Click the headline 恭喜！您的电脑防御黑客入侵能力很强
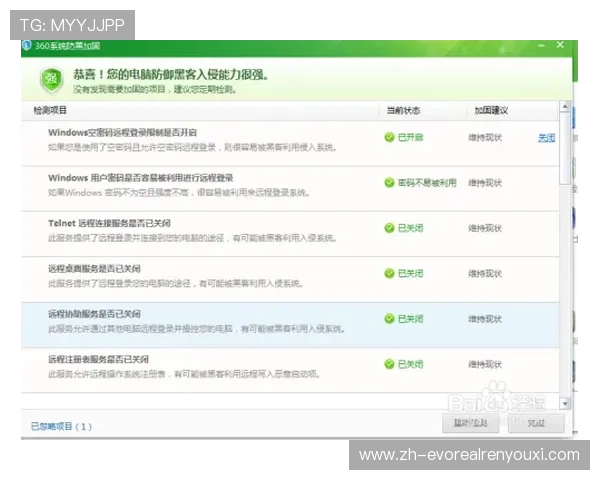 (171, 74)
